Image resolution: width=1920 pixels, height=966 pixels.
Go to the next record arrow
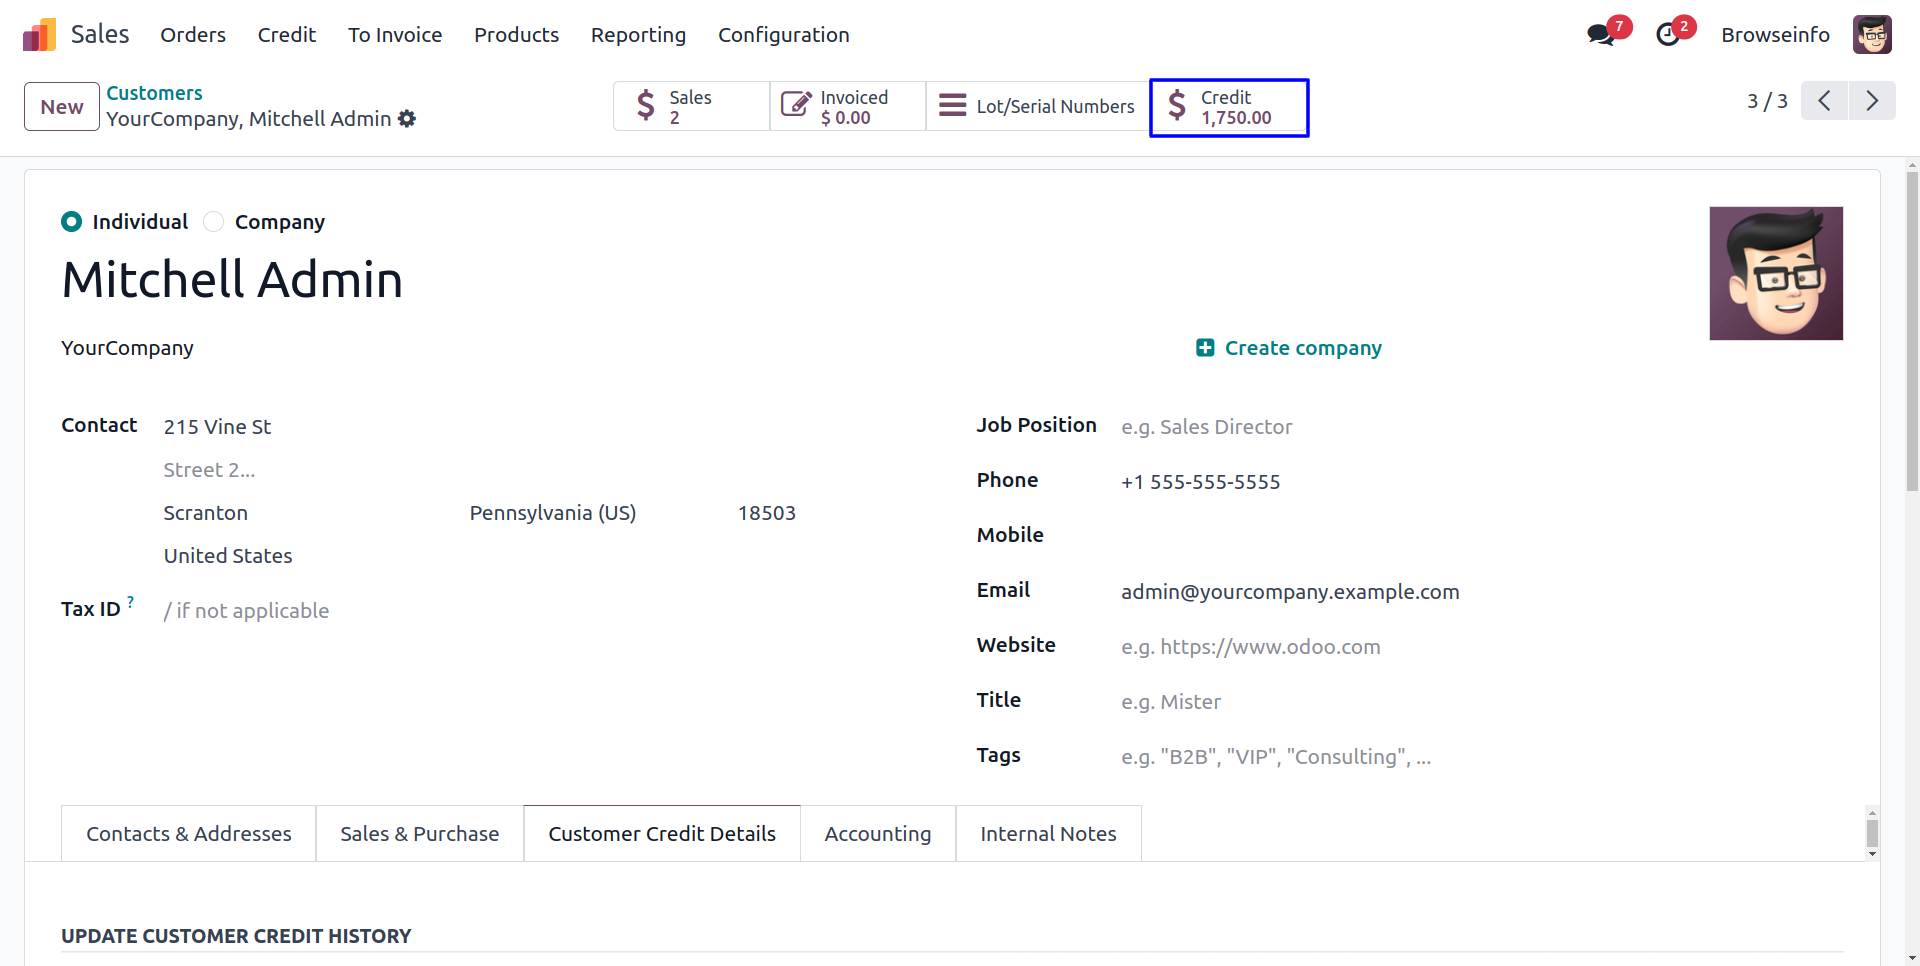[x=1872, y=101]
